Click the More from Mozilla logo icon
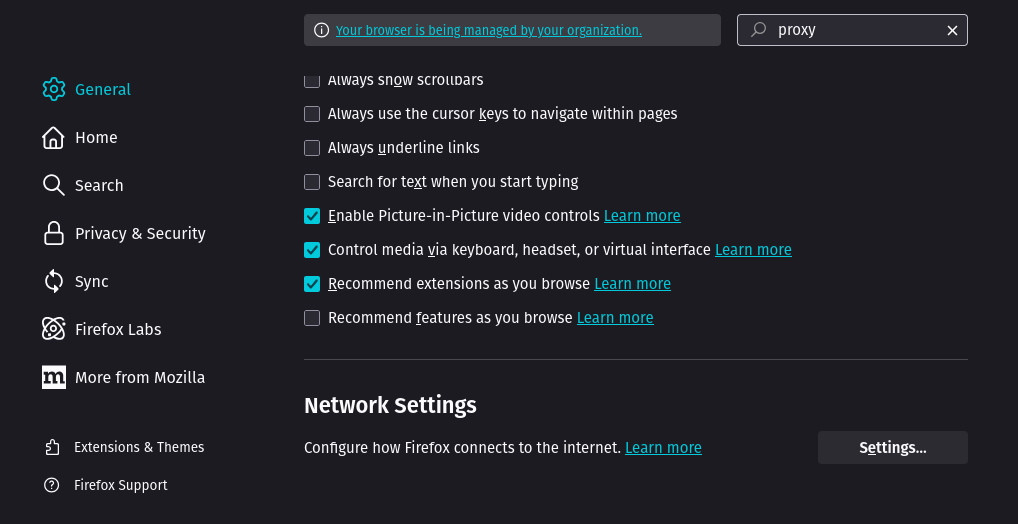This screenshot has height=524, width=1018. pyautogui.click(x=54, y=377)
